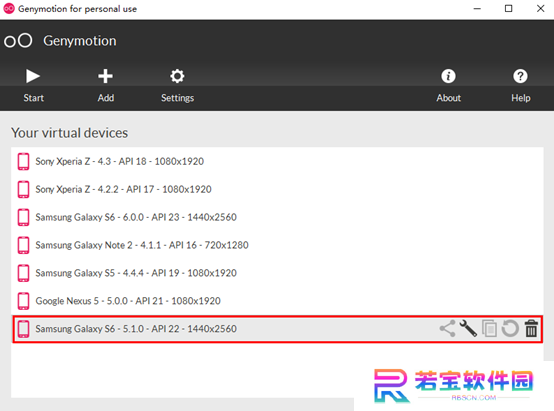Open wrench settings for Galaxy S6 5.1.0
Viewport: 554px width, 411px height.
pos(468,329)
